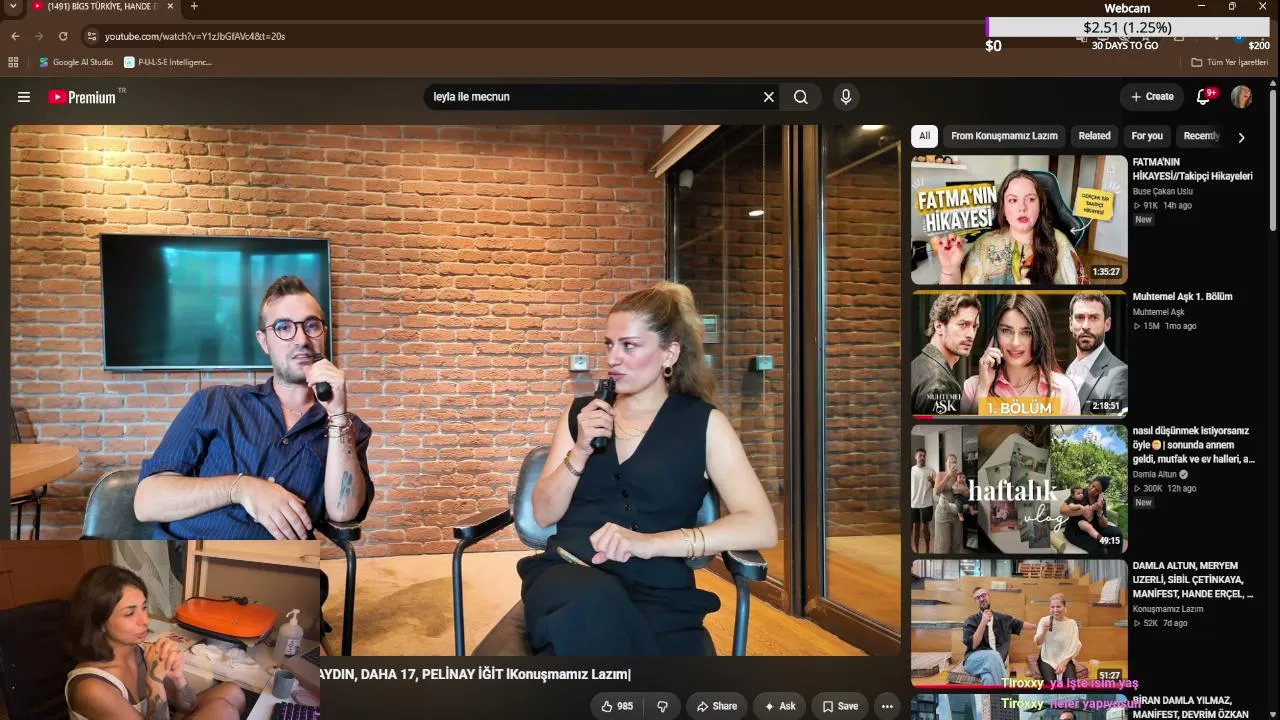Image resolution: width=1280 pixels, height=720 pixels.
Task: Open 'Muhtemel Aşk 1. Bölüm' thumbnail
Action: coord(1019,354)
